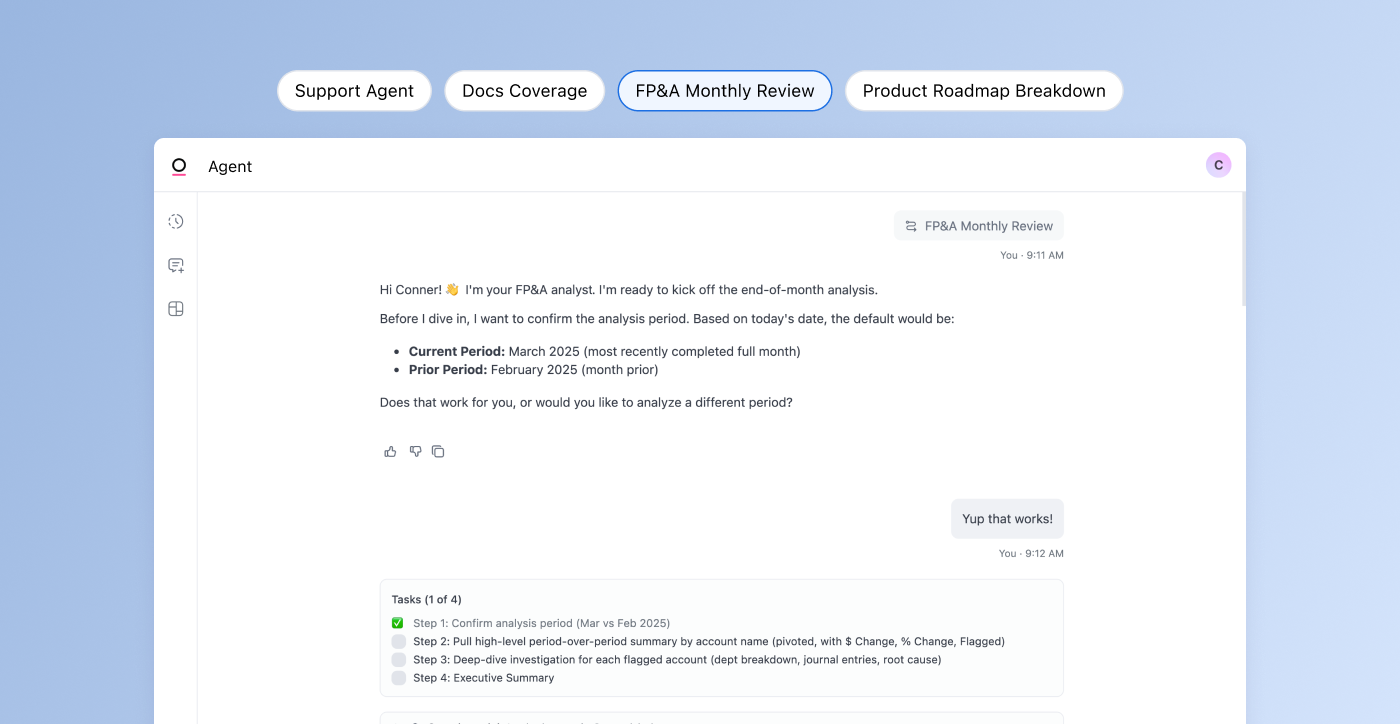Select the FP&A Monthly Review tab
Viewport: 1400px width, 724px height.
(x=725, y=91)
